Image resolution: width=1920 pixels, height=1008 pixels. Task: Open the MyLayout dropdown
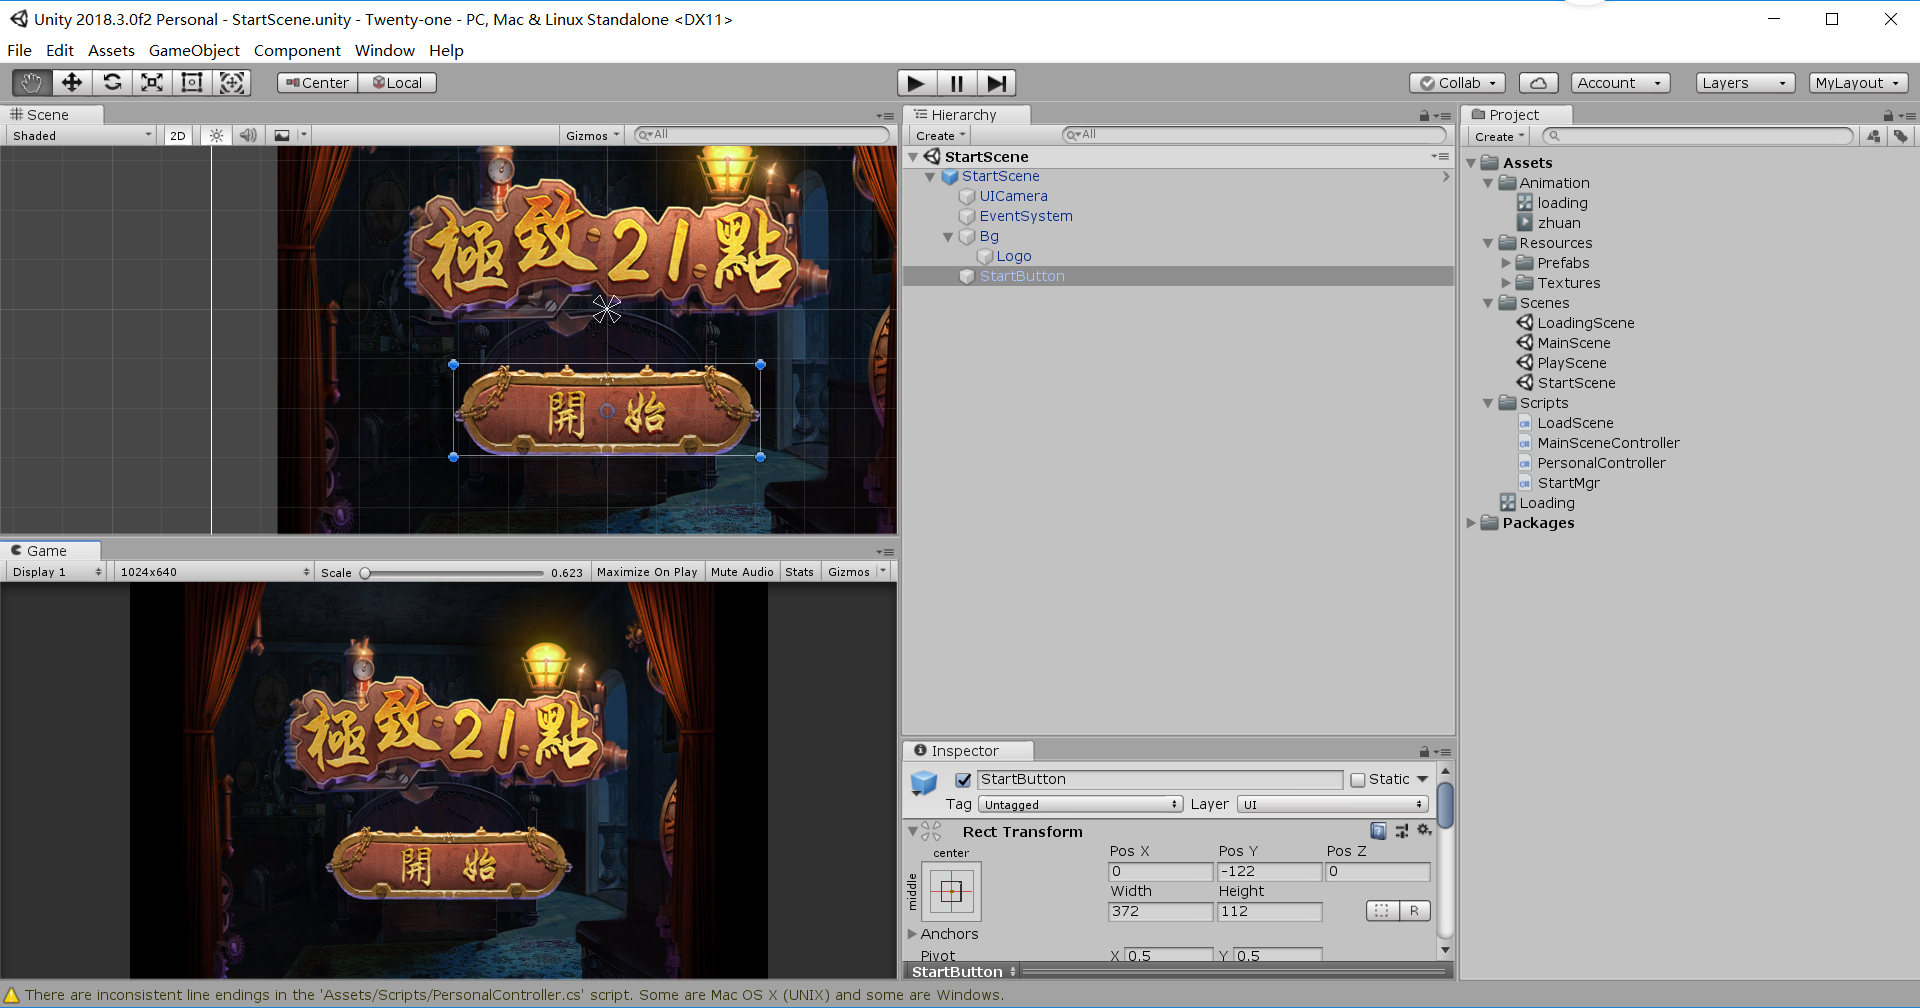coord(1858,83)
